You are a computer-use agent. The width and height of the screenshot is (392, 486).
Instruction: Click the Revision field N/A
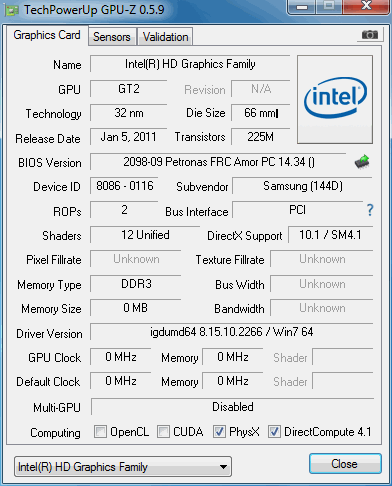(261, 89)
